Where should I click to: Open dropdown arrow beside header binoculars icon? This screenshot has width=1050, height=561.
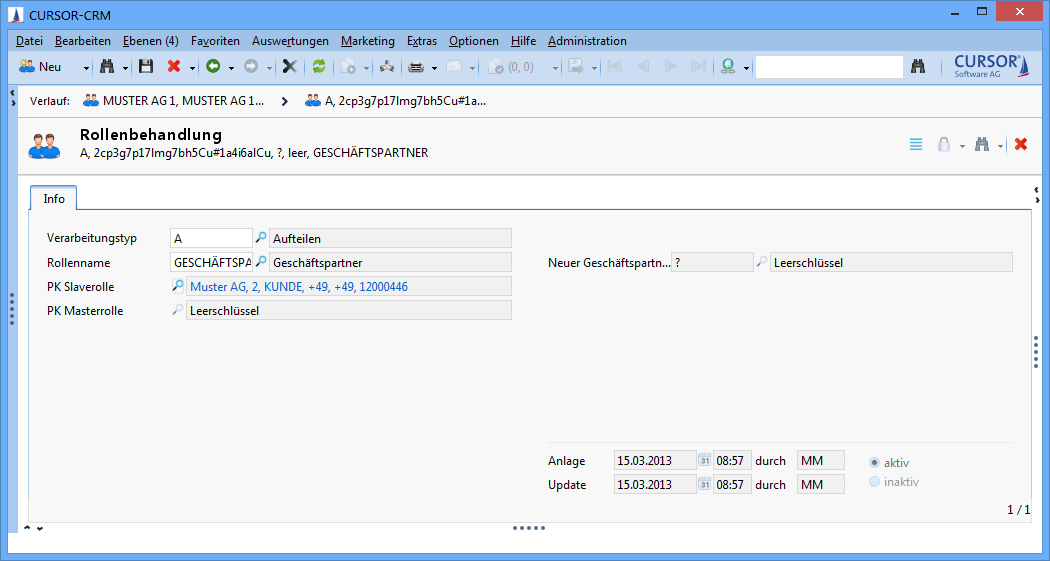pyautogui.click(x=1000, y=146)
